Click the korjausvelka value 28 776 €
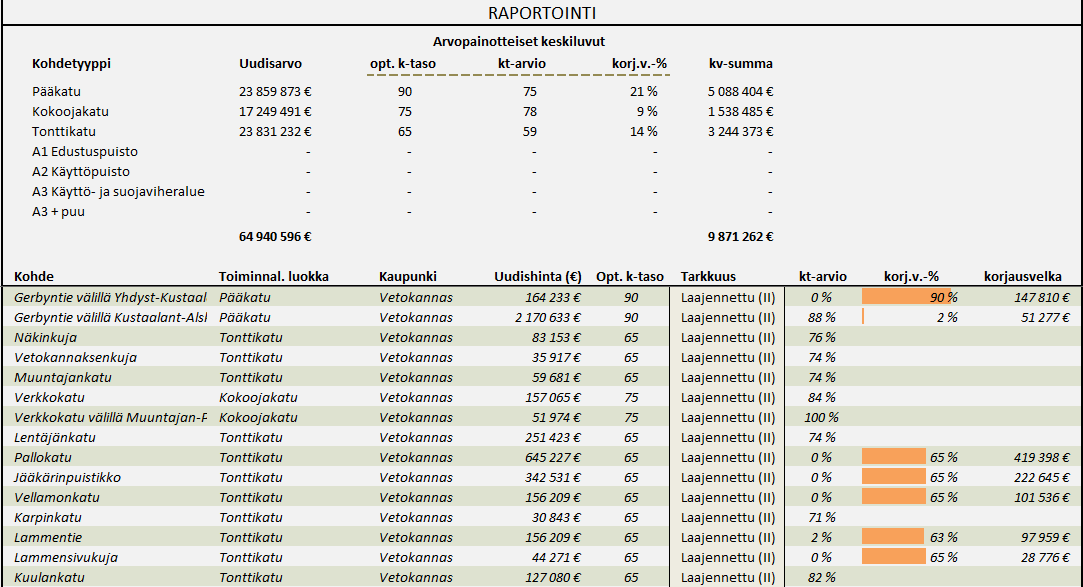The width and height of the screenshot is (1083, 587). (x=1045, y=558)
